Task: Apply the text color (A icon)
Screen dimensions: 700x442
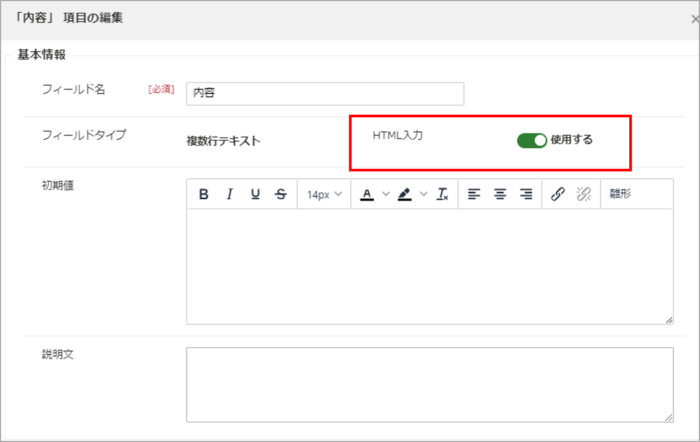Action: [367, 194]
